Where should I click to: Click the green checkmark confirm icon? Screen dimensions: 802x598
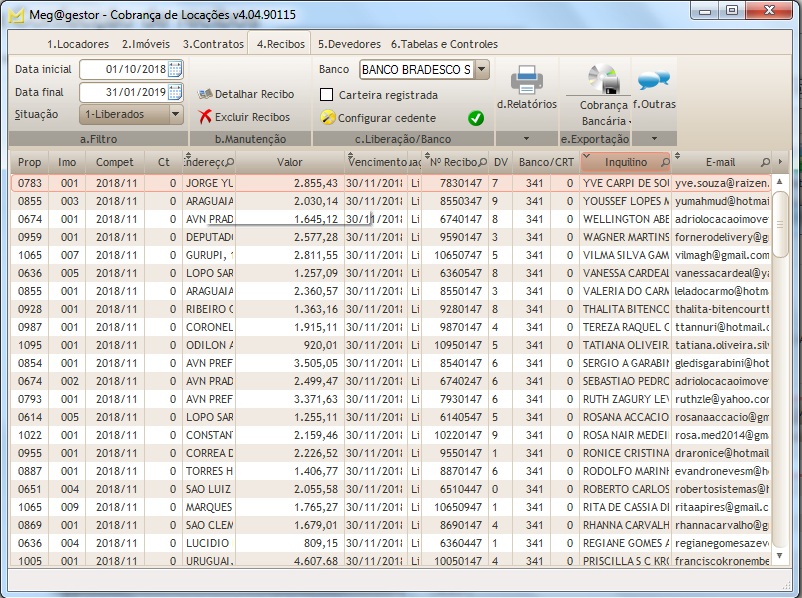click(476, 118)
